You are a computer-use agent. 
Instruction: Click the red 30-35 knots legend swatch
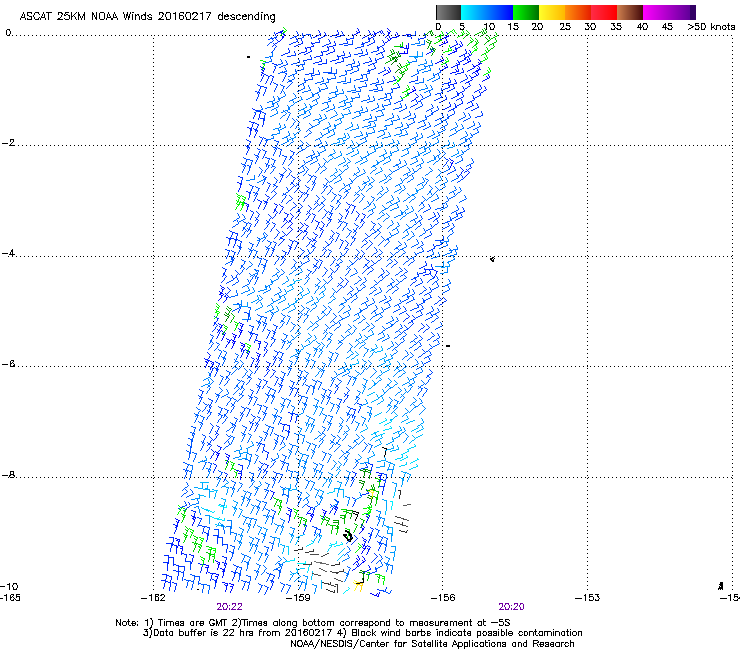coord(604,12)
